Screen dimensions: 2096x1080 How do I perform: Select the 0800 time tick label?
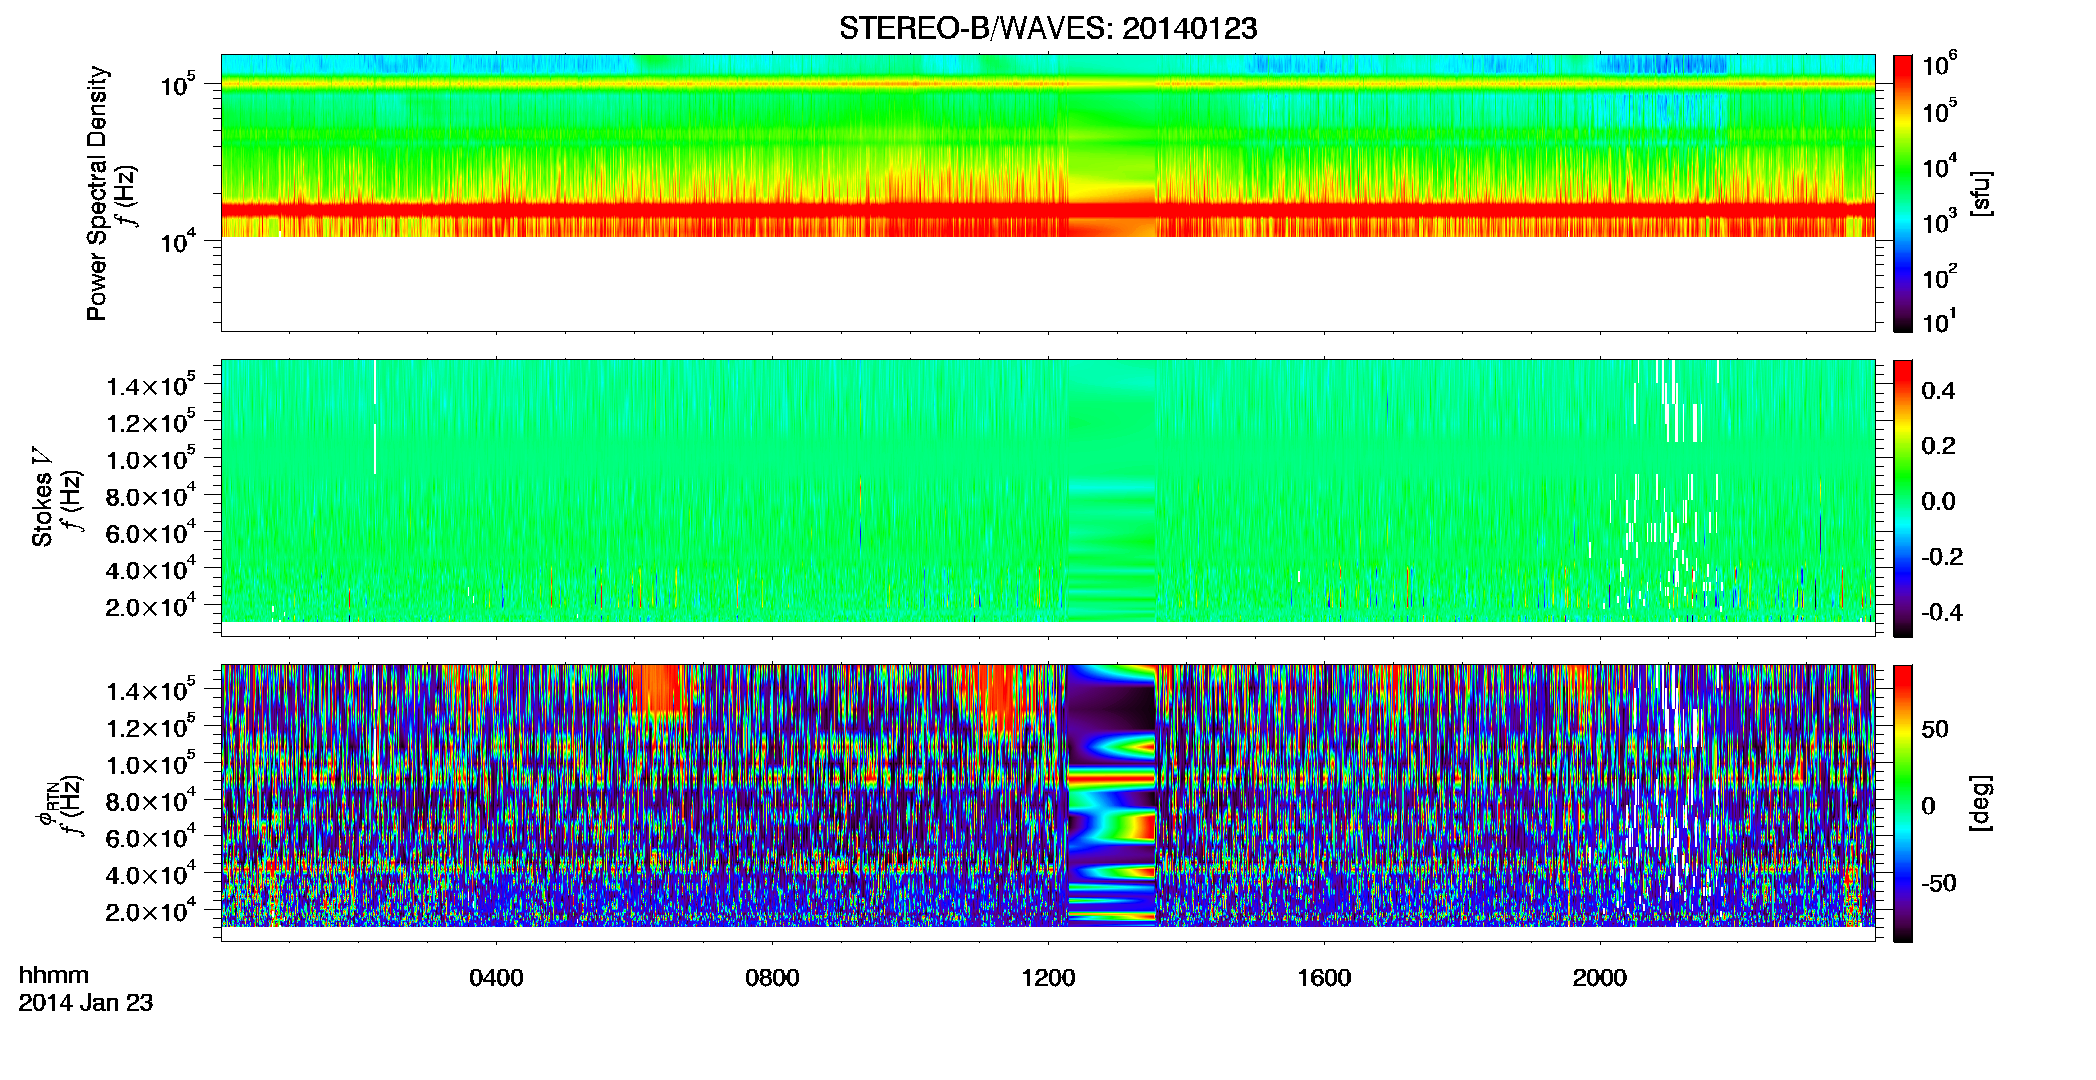(772, 978)
